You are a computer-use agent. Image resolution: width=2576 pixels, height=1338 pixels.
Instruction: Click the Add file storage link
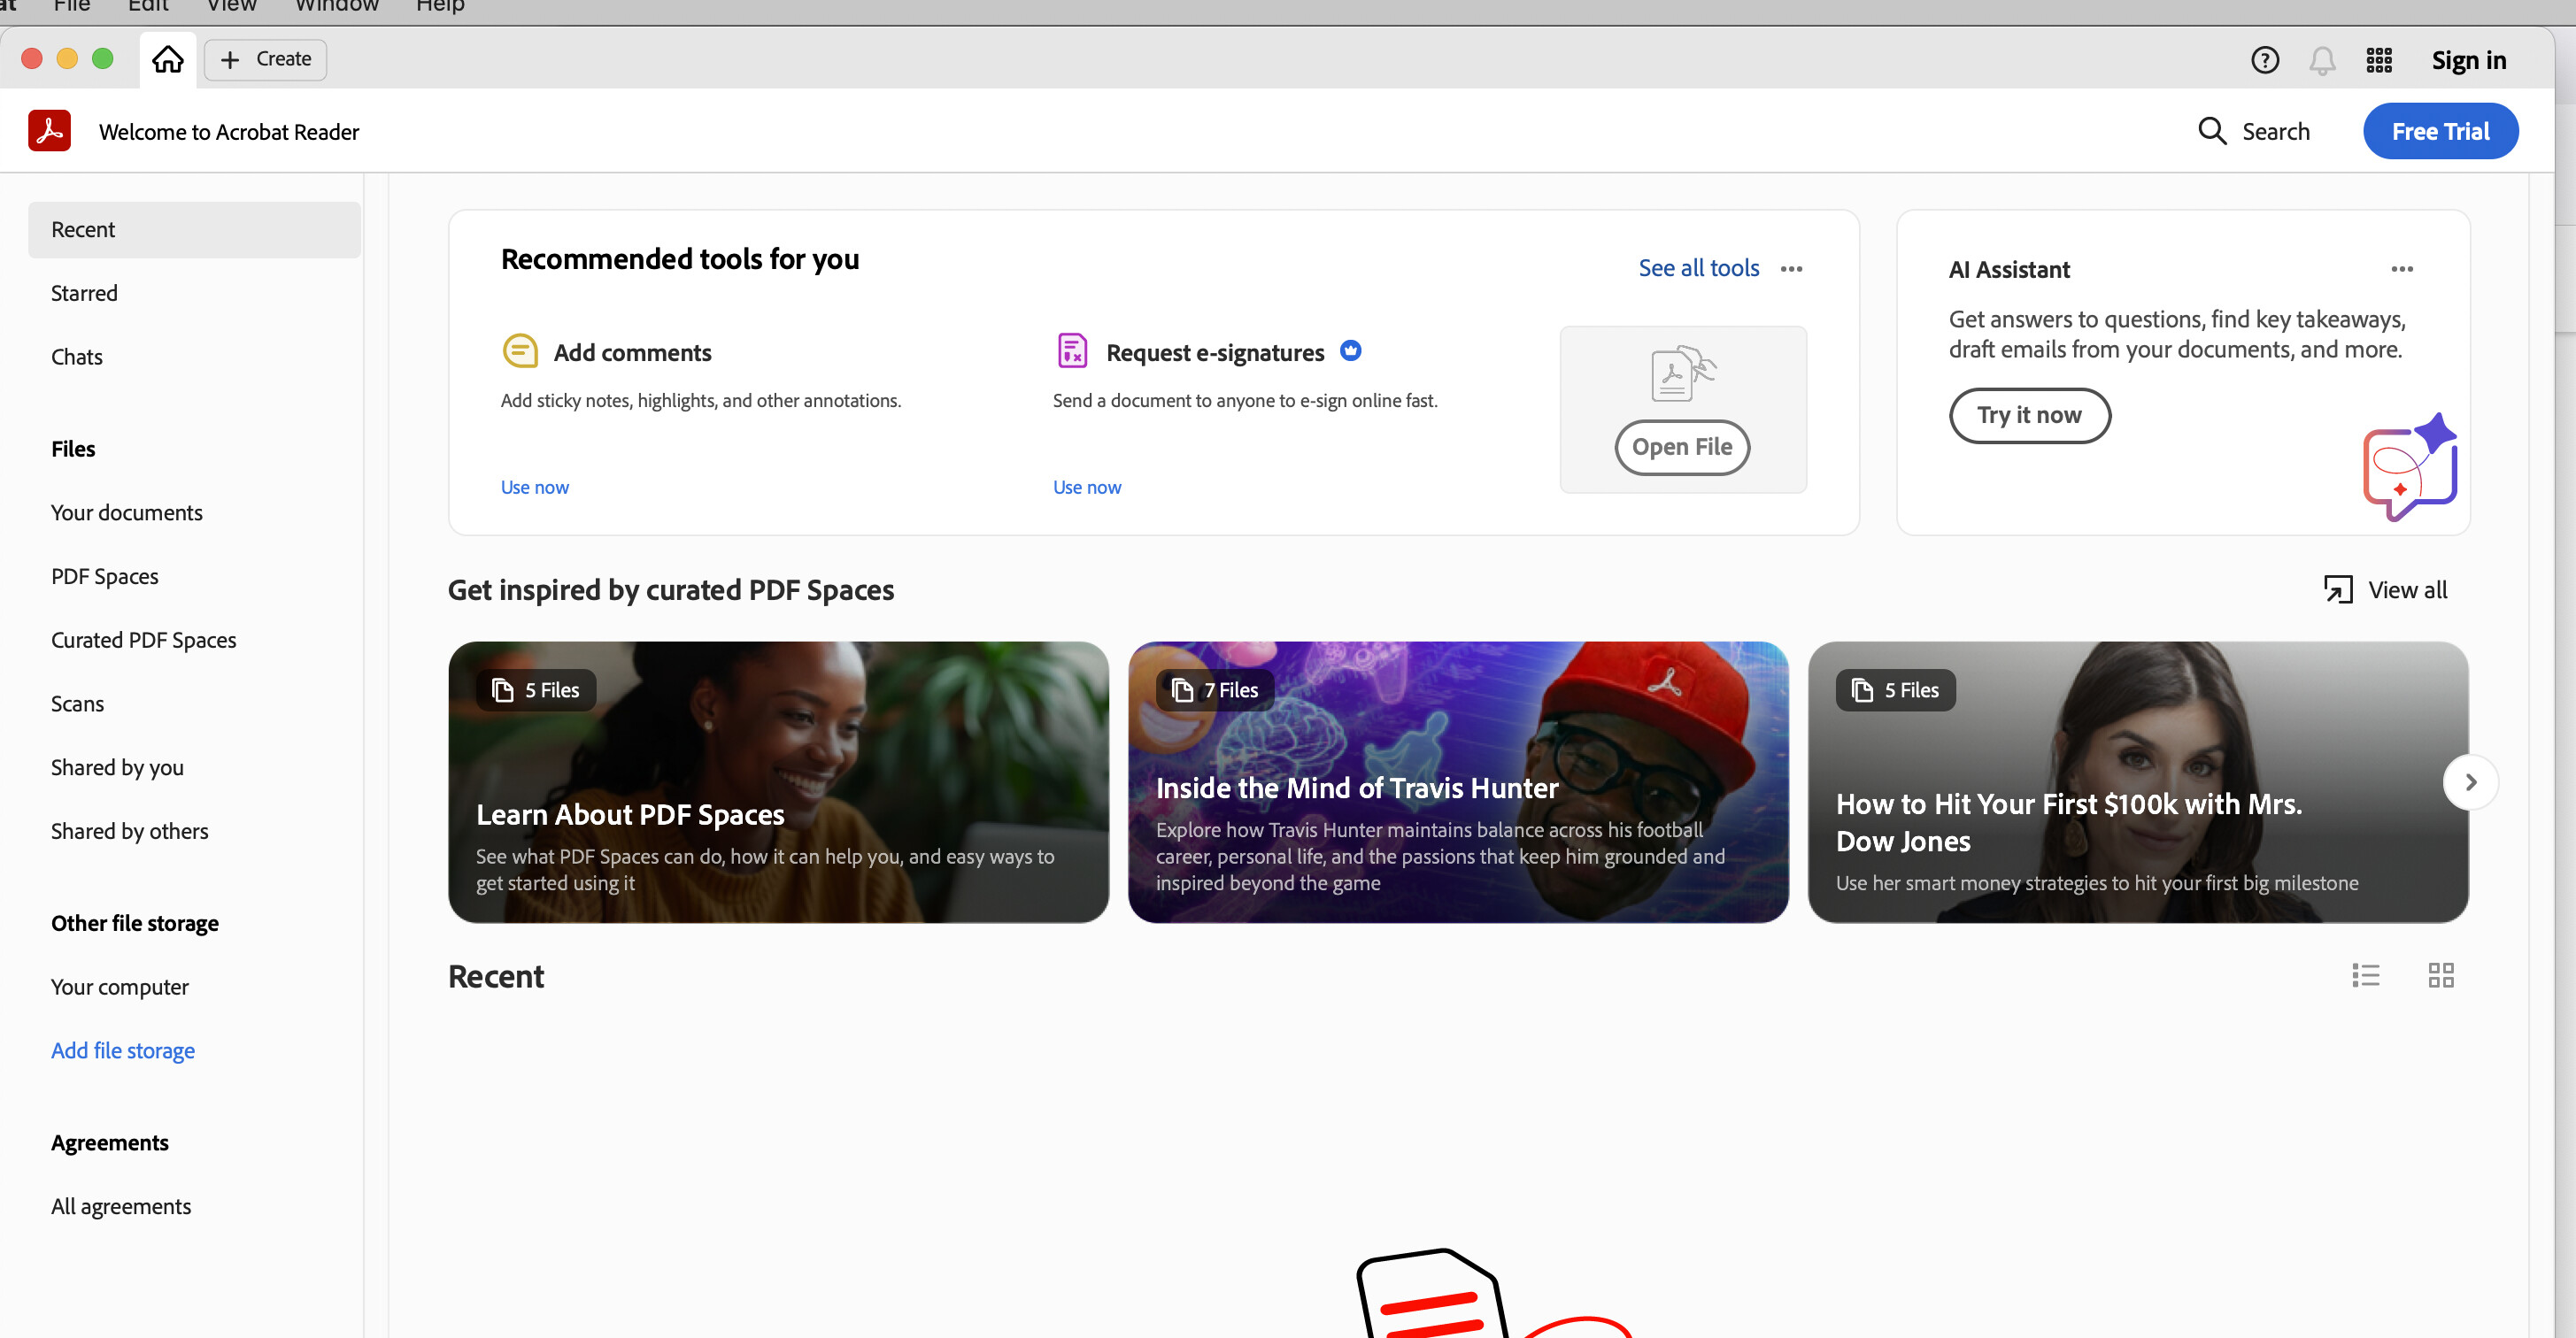(x=122, y=1050)
